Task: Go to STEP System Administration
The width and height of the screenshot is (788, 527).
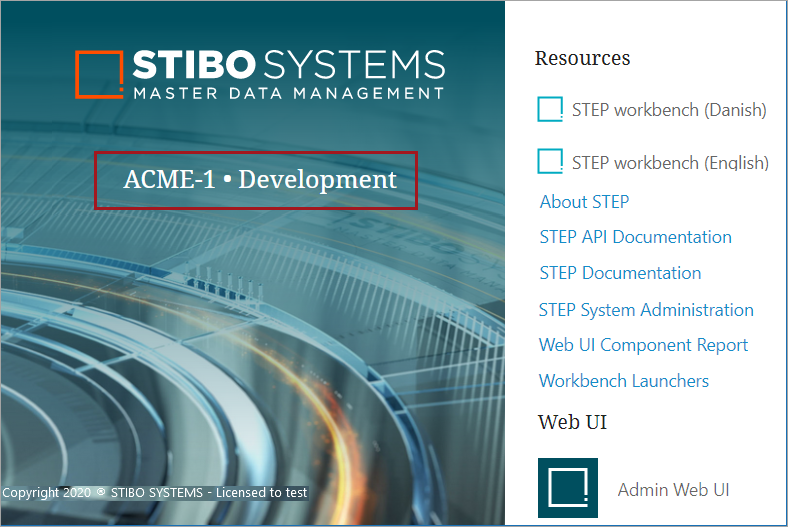Action: pyautogui.click(x=646, y=310)
